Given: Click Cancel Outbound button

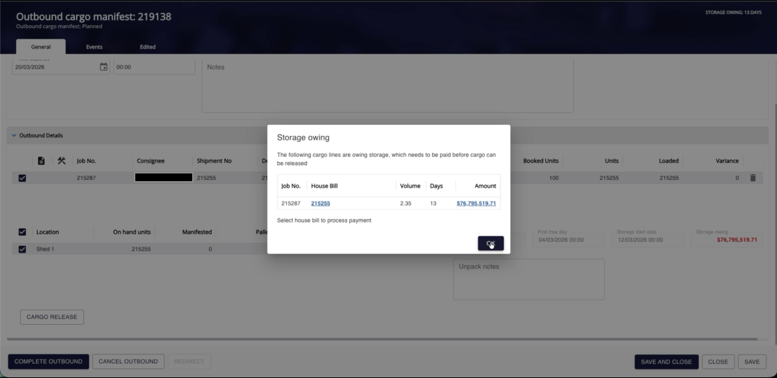Looking at the screenshot, I should tap(128, 362).
